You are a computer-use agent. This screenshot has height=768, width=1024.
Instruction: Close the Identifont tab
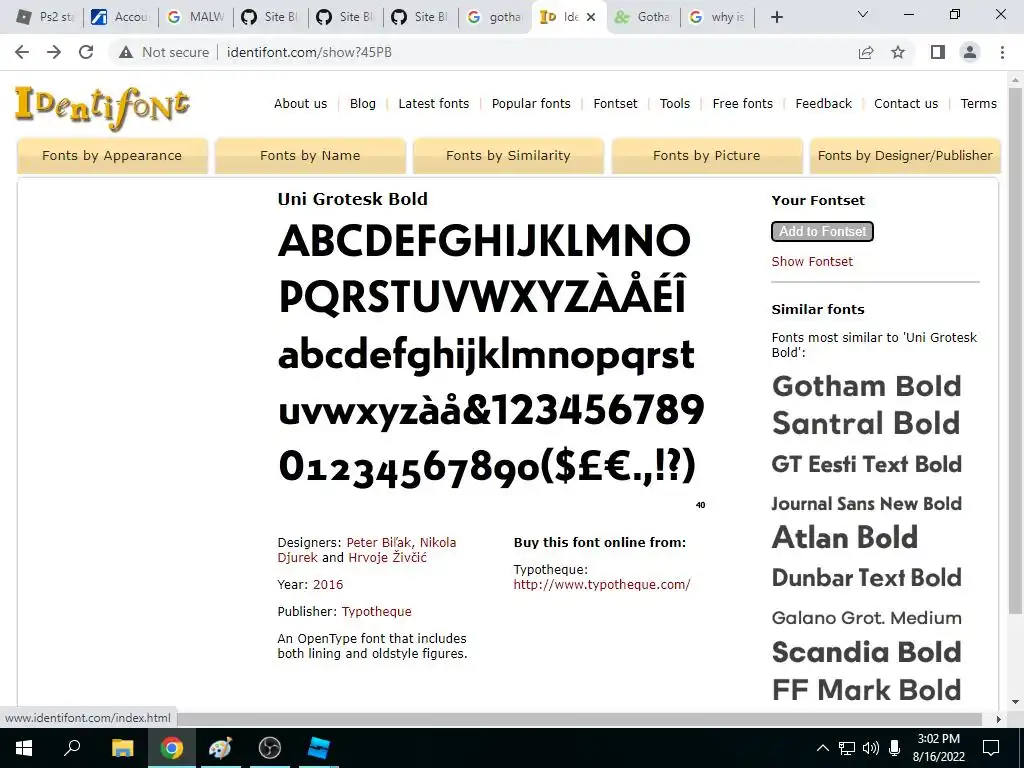[x=591, y=17]
